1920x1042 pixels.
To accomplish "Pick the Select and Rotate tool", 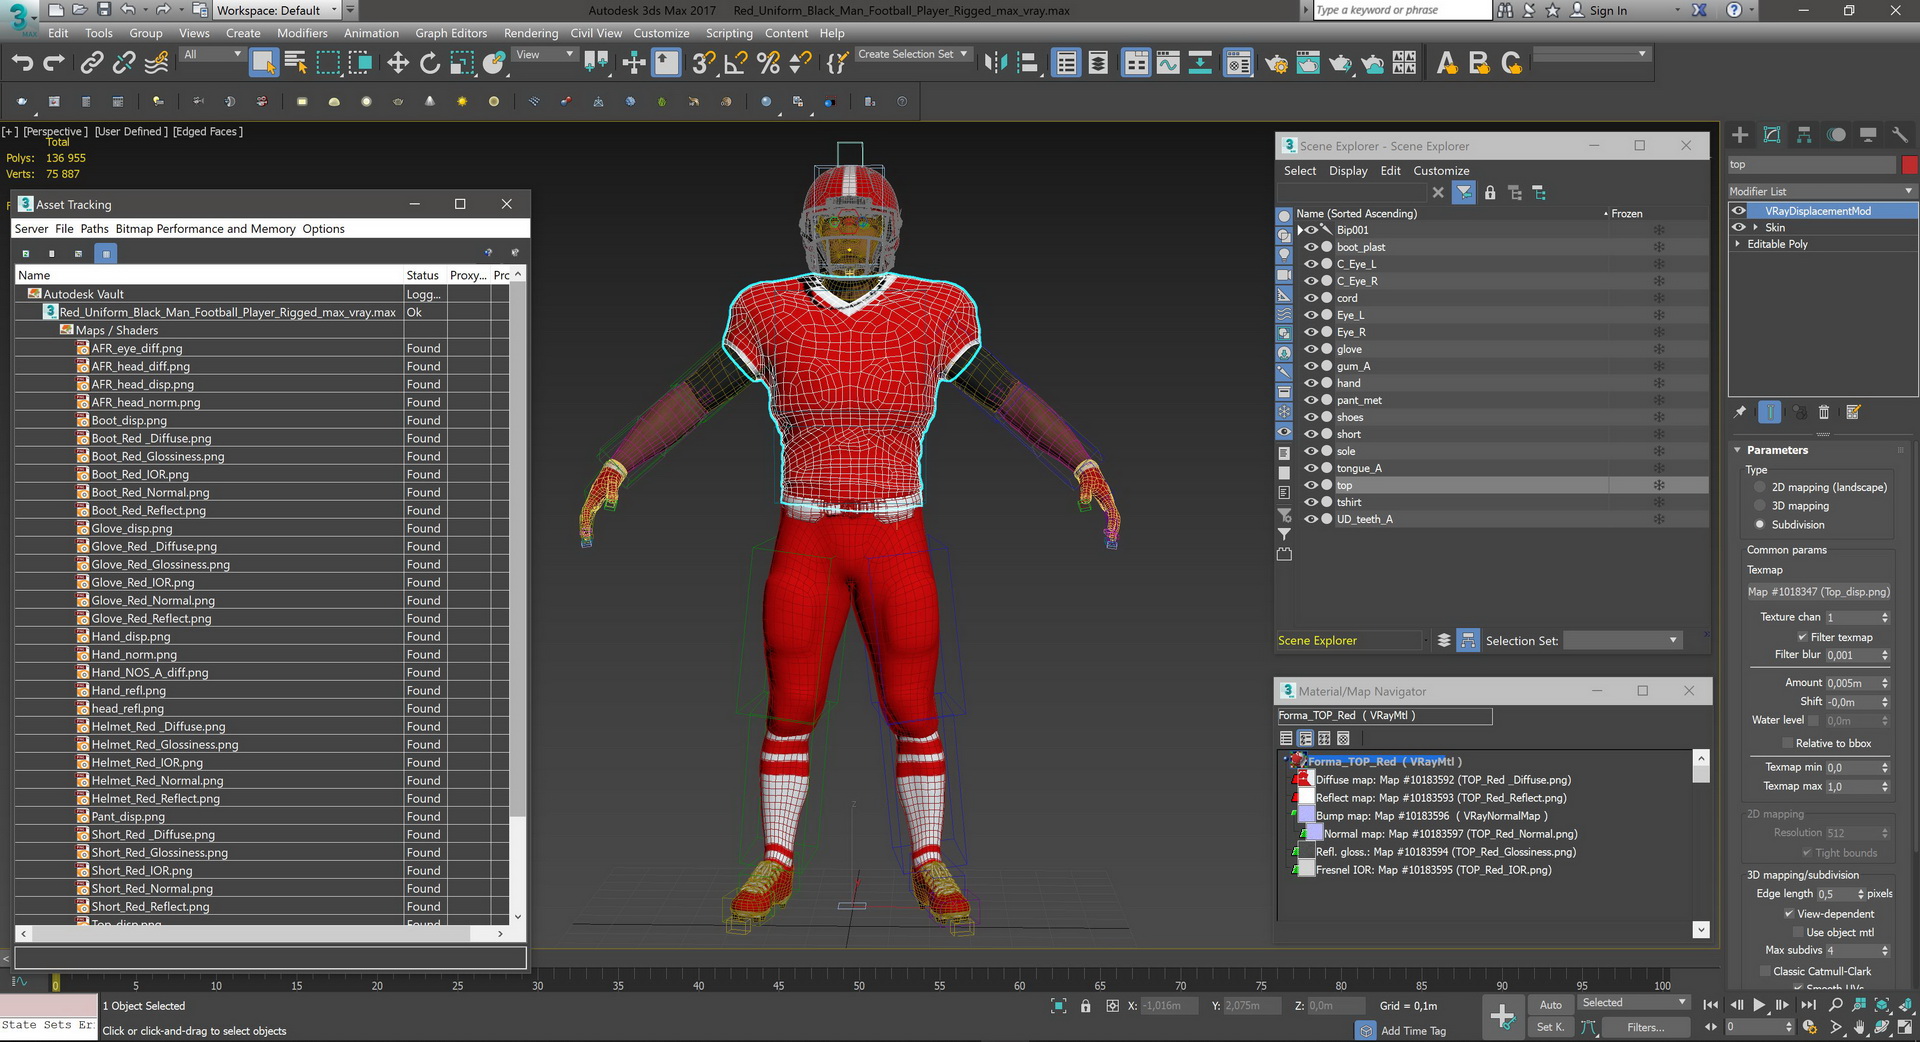I will 430,63.
